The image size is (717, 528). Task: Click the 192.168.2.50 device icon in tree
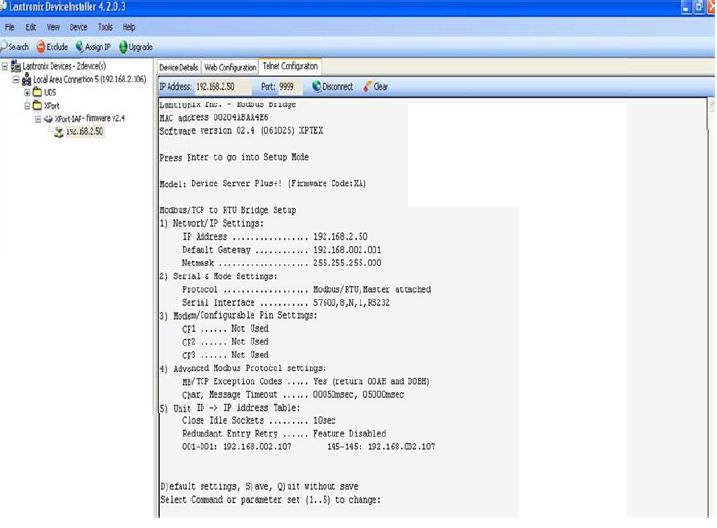(59, 132)
